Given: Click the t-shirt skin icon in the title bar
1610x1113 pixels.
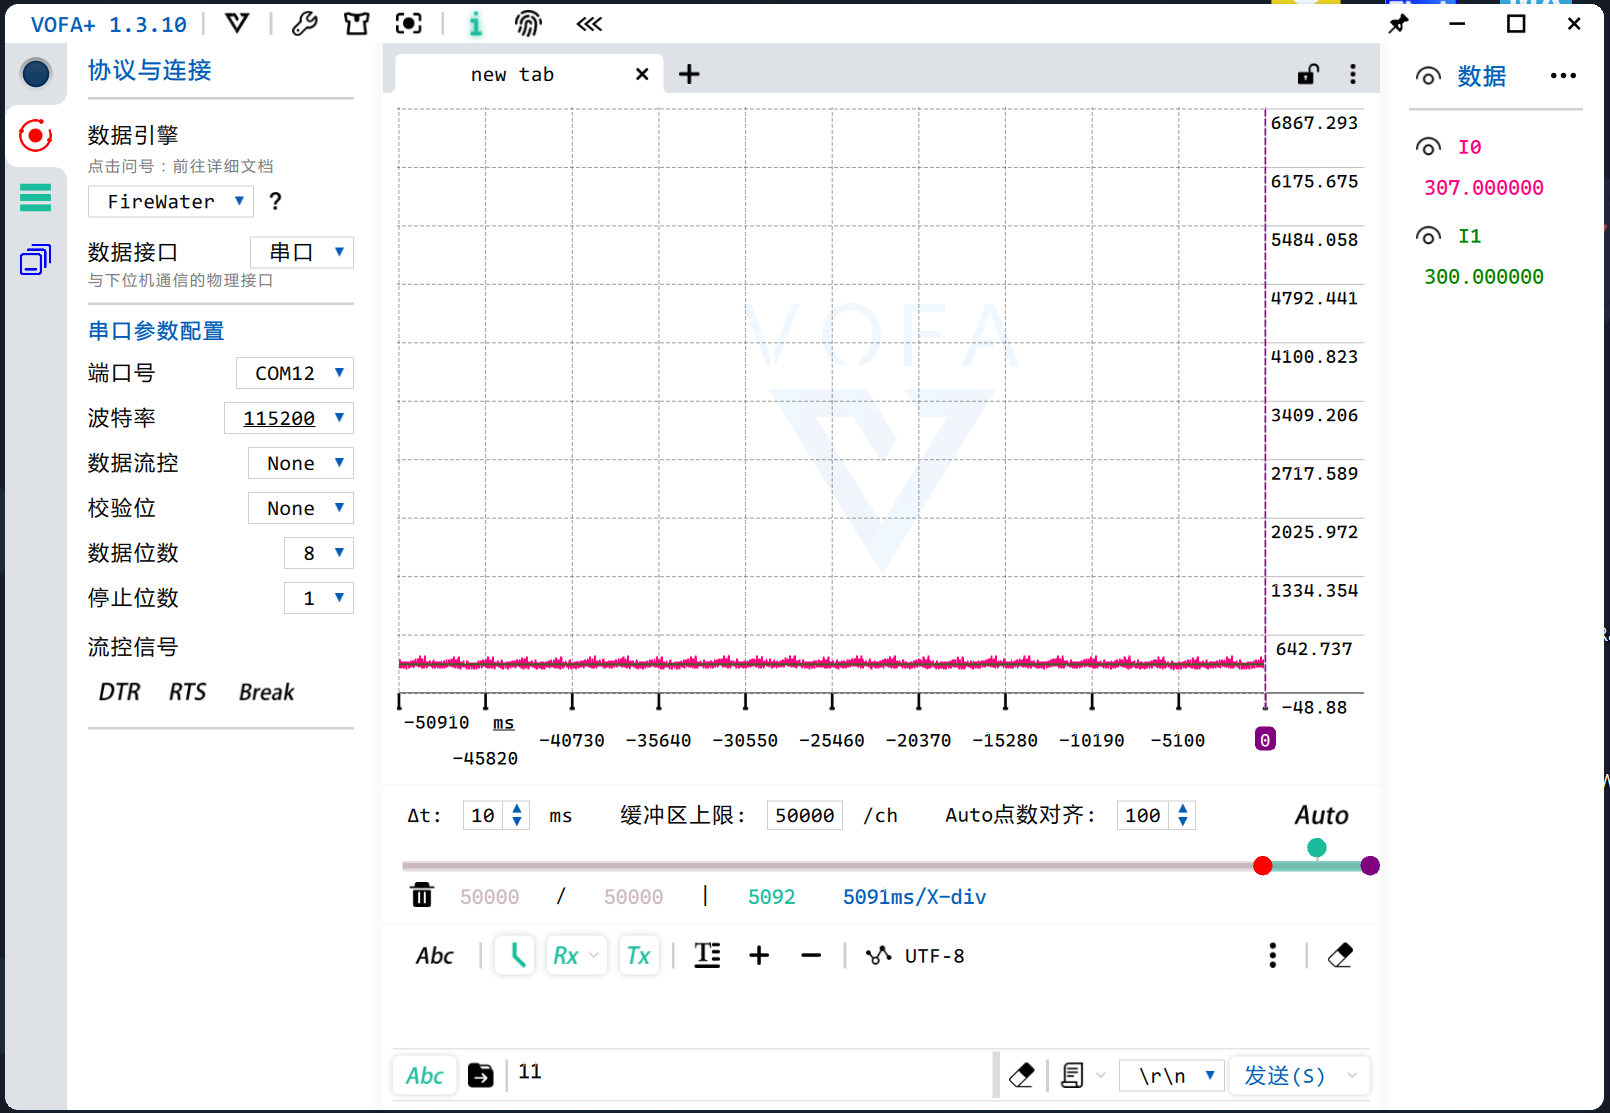Looking at the screenshot, I should point(357,23).
